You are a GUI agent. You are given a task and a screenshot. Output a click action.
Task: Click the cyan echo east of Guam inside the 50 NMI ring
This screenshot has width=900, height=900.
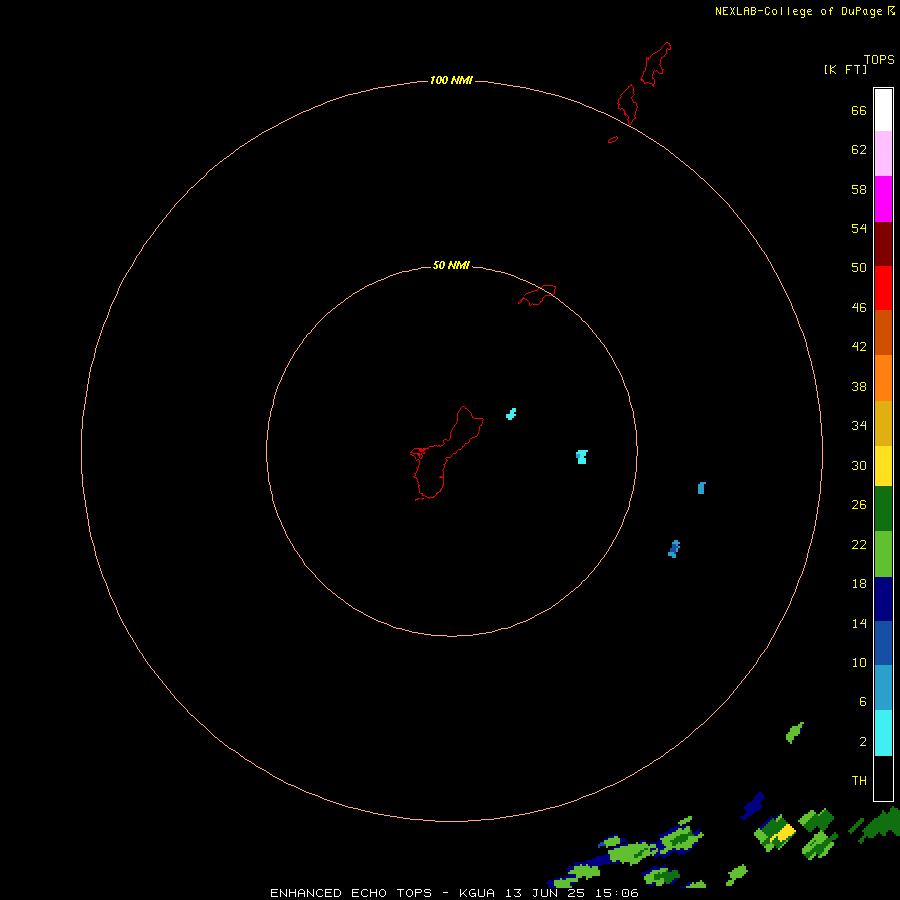click(581, 457)
